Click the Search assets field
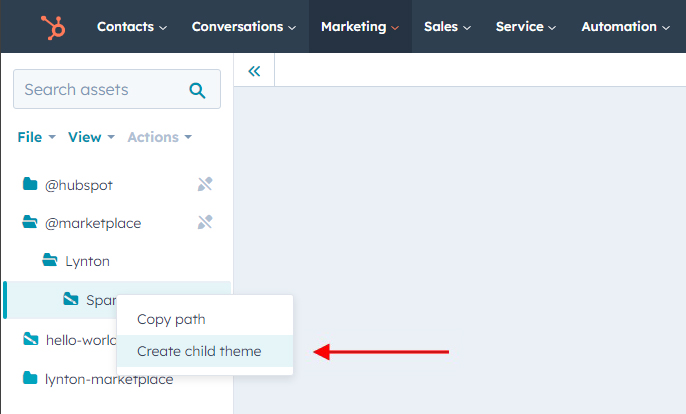Viewport: 686px width, 414px height. (x=117, y=89)
